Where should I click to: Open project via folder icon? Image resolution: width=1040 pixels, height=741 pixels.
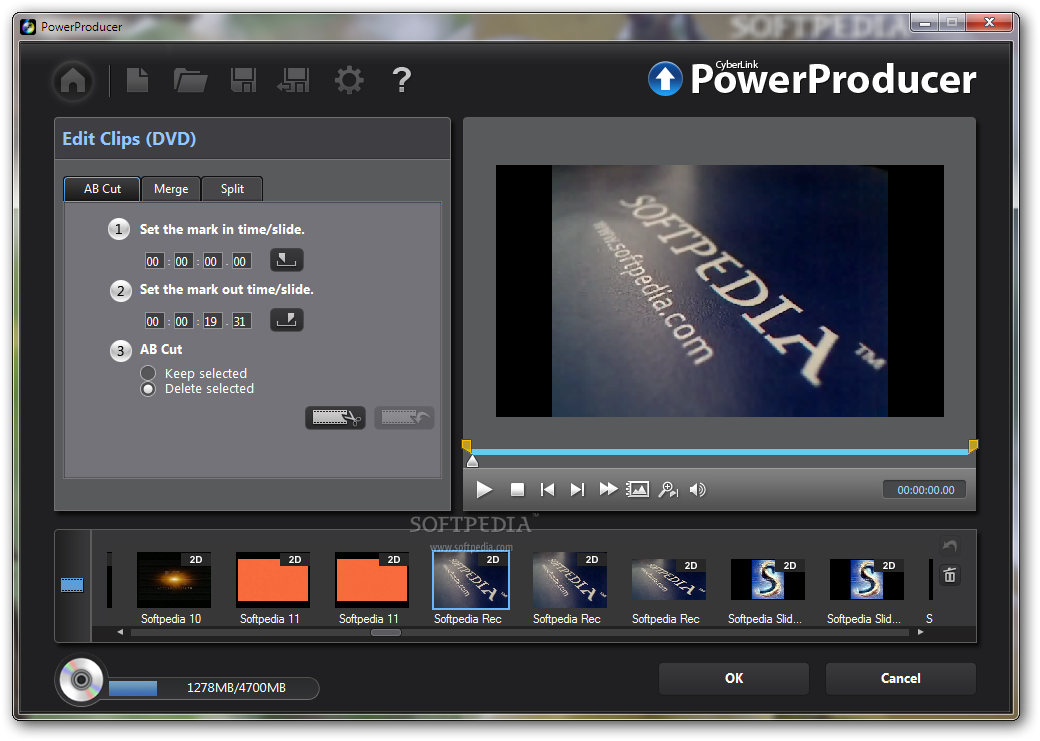(190, 80)
